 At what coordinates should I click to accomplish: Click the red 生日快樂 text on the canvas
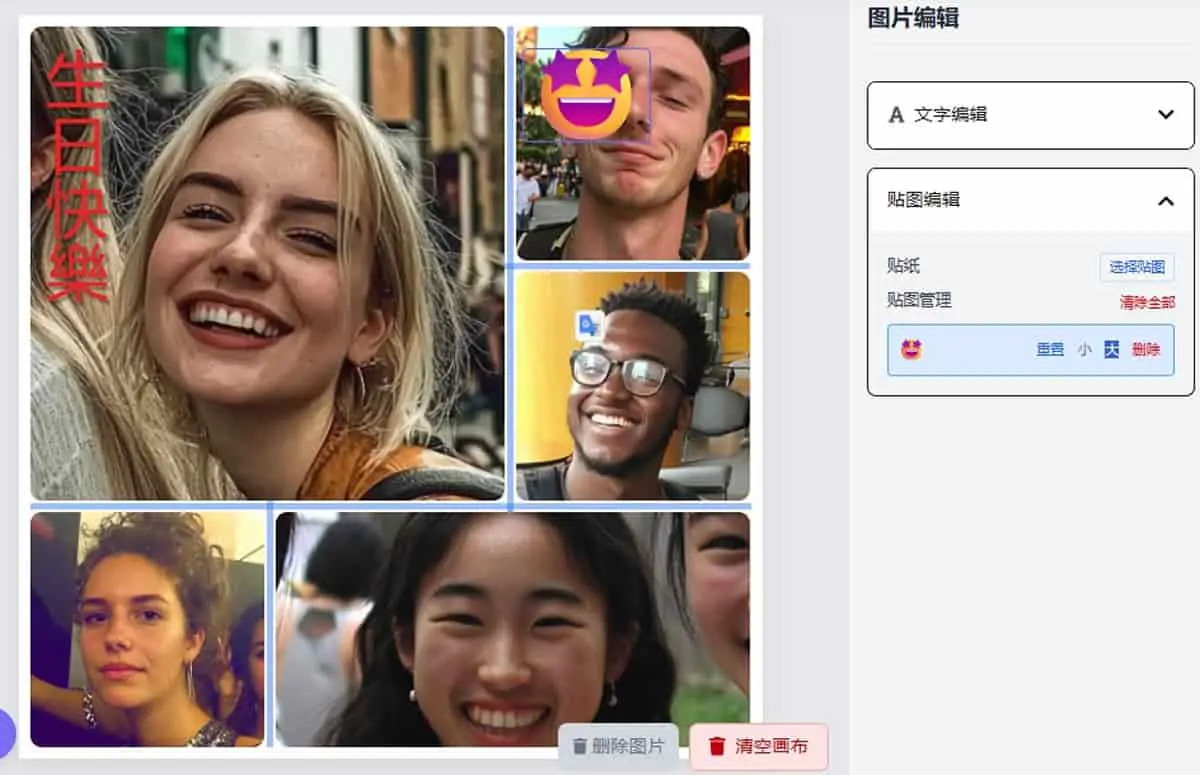coord(77,177)
